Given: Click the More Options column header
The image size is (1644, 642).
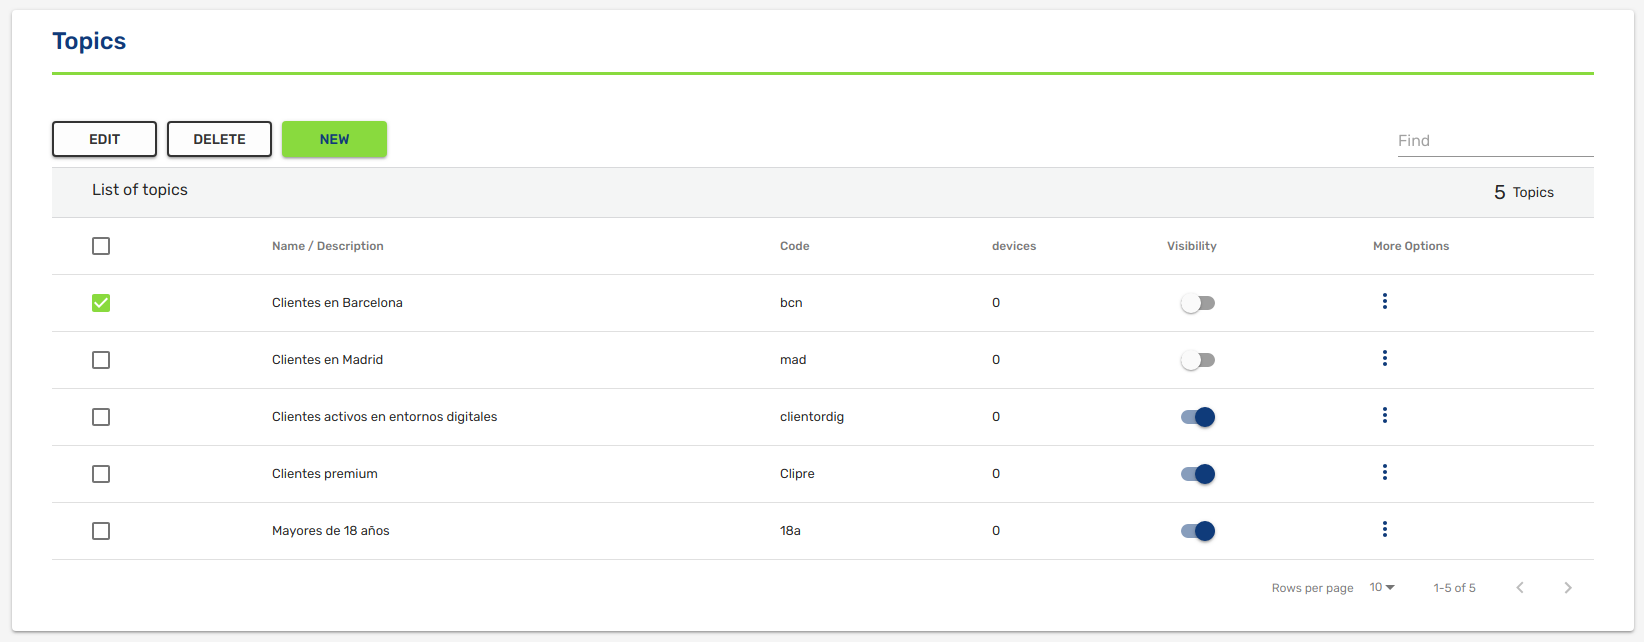Looking at the screenshot, I should click(x=1411, y=246).
